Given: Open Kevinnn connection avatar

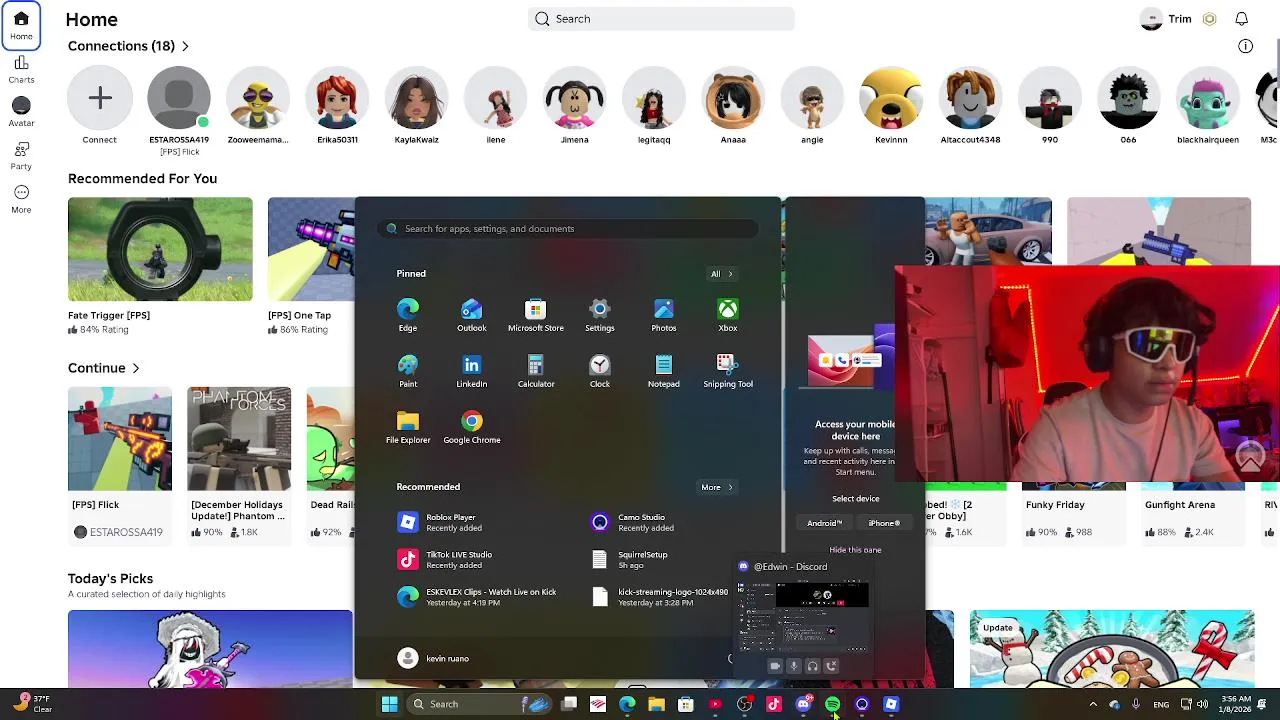Looking at the screenshot, I should point(891,98).
